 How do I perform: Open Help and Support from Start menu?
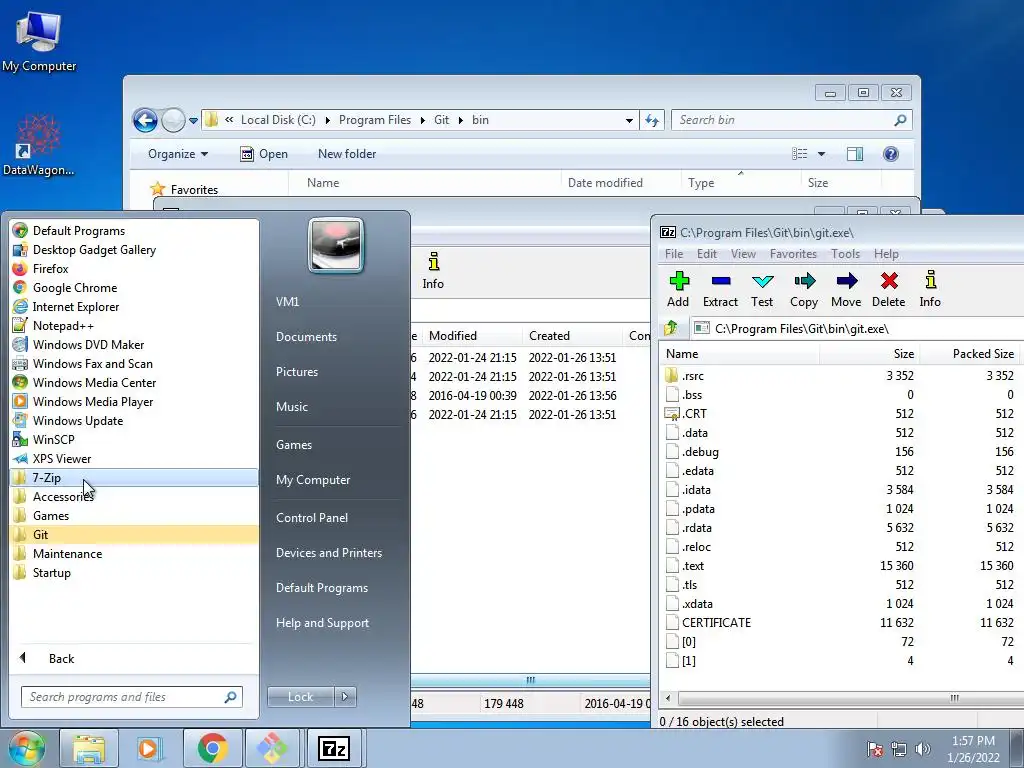click(x=322, y=623)
